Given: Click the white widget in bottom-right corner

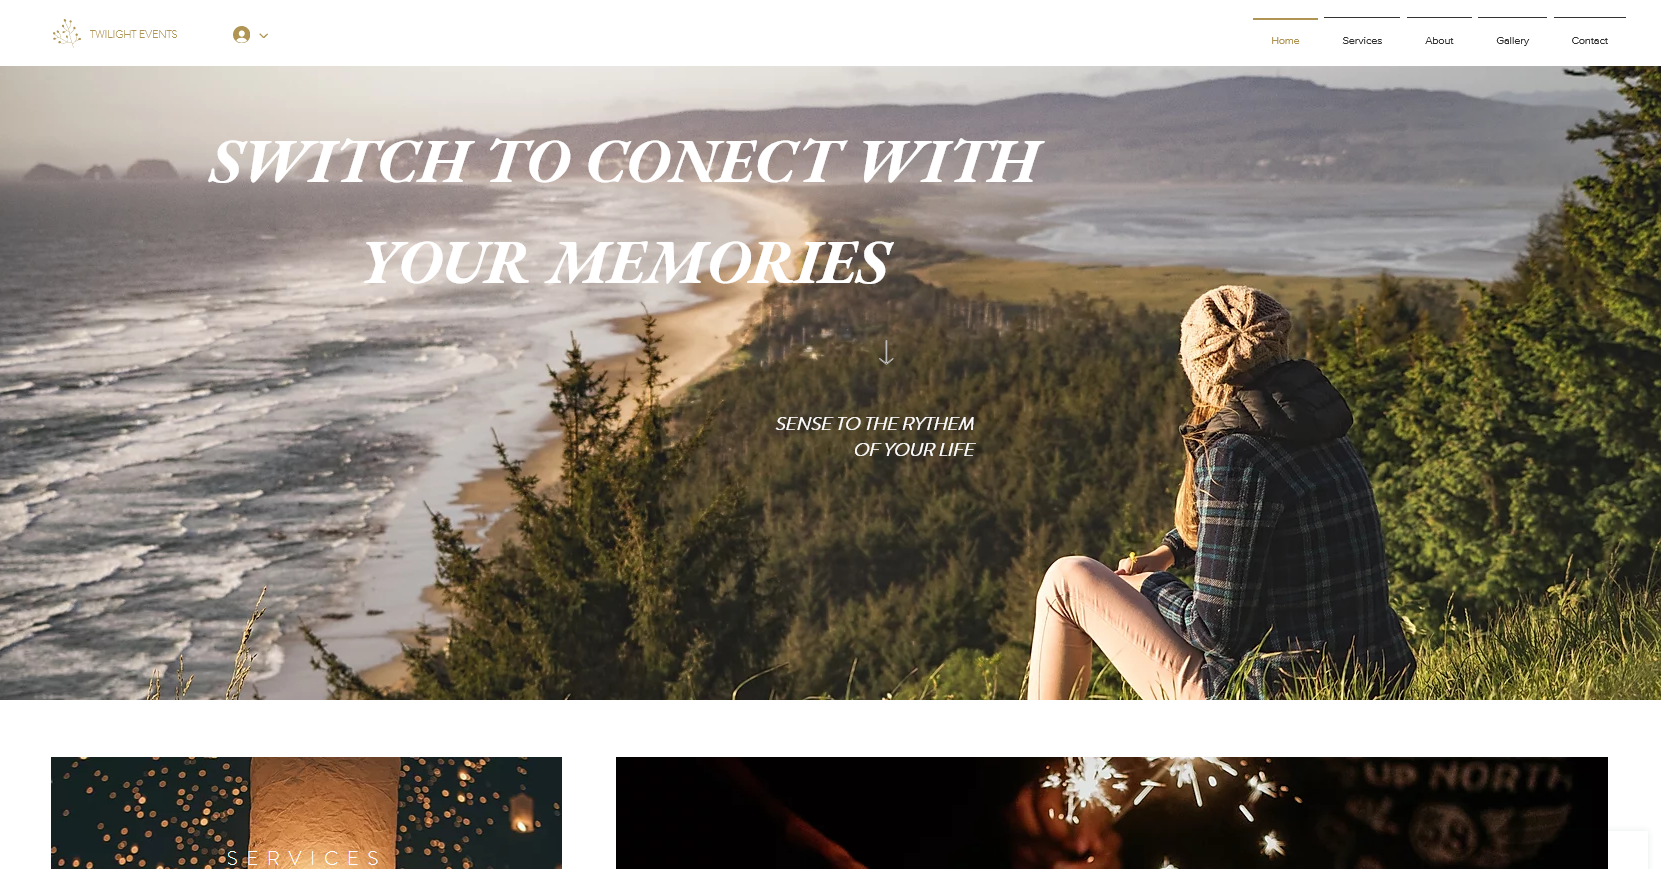Looking at the screenshot, I should (x=1628, y=850).
